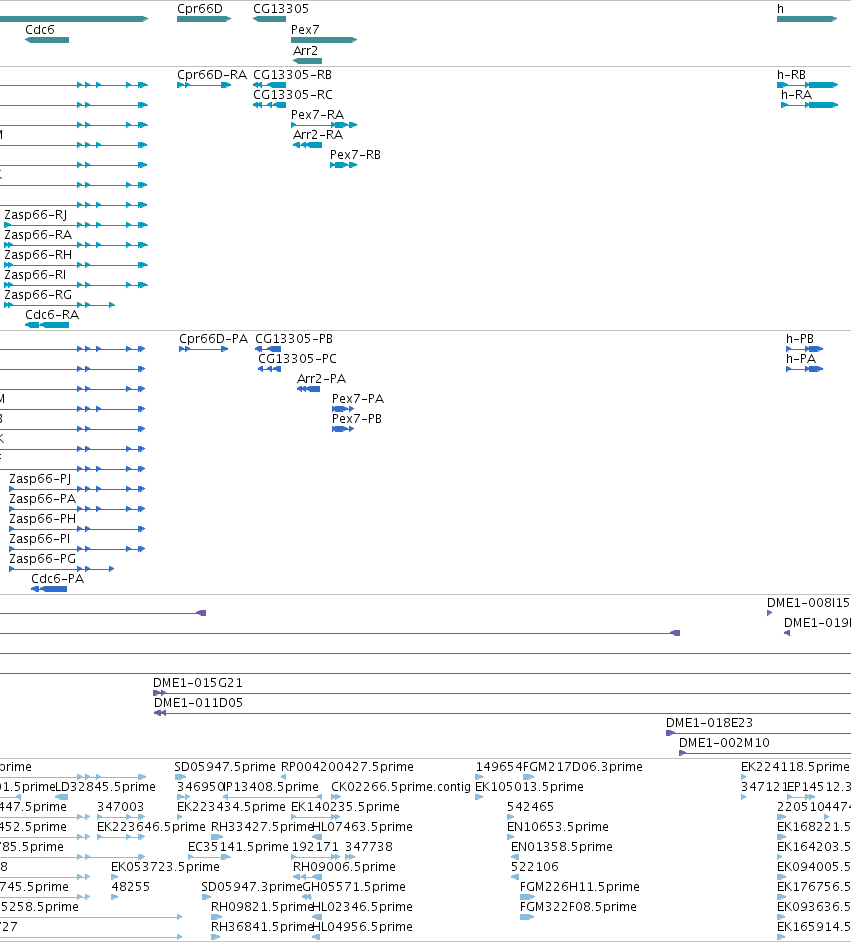Click transcript Arr2-RA
The height and width of the screenshot is (942, 851).
307,145
